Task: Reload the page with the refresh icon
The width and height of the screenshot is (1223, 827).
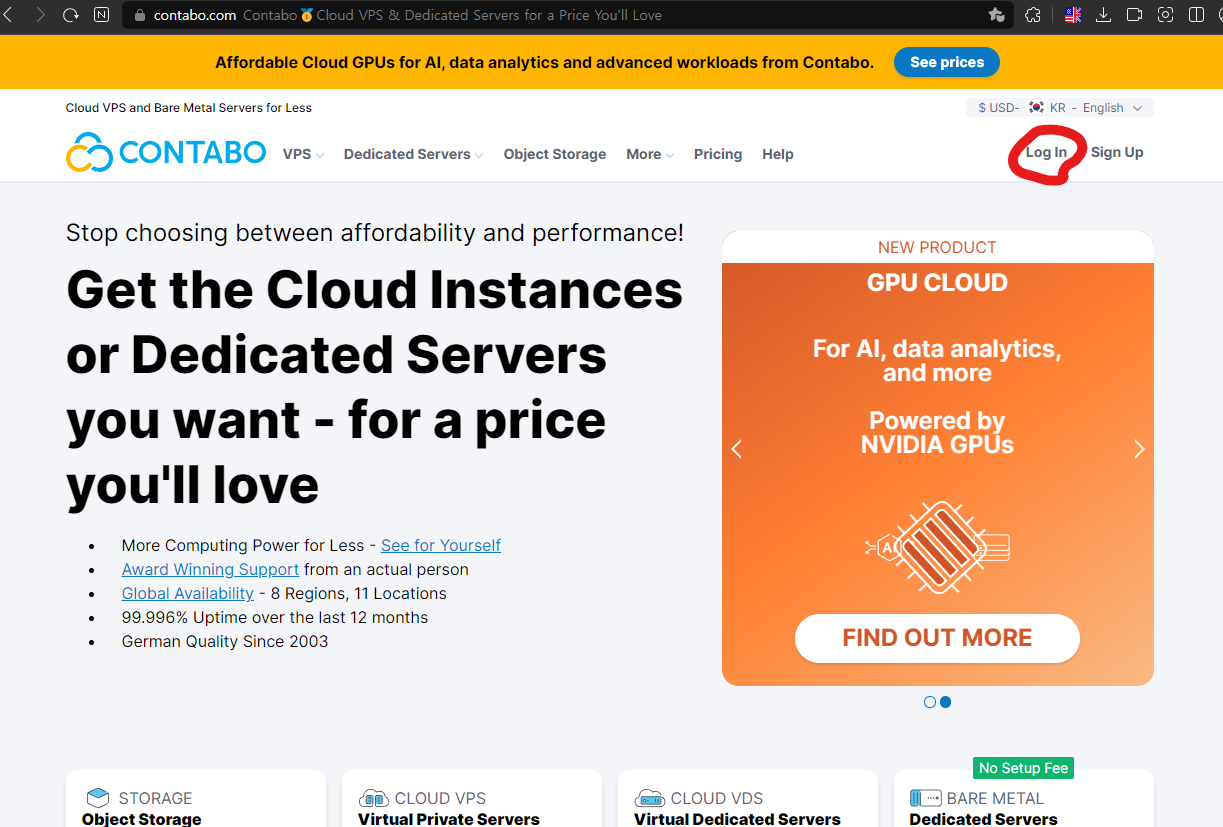Action: pos(71,15)
